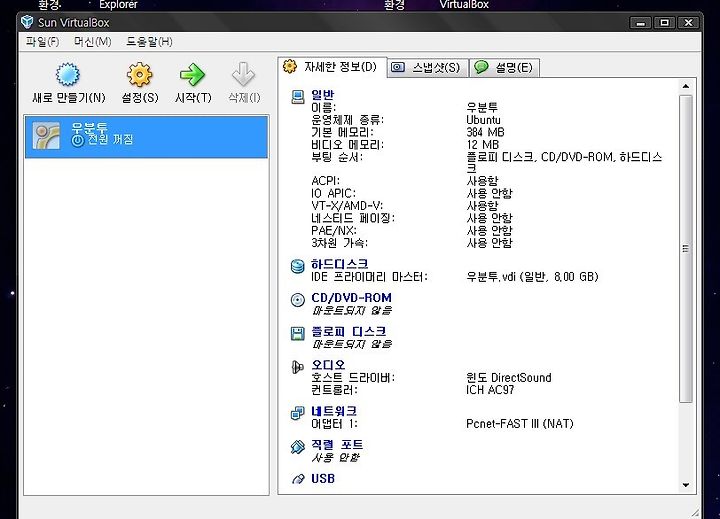Start the VM with 시작(T) arrow

pos(192,74)
